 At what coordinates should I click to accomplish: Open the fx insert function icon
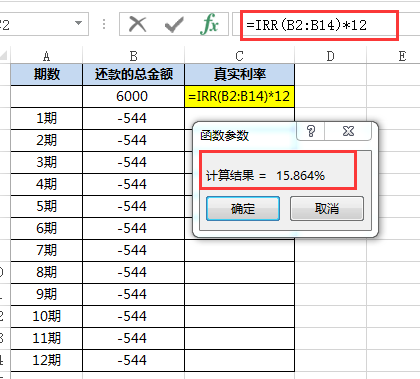tap(209, 24)
